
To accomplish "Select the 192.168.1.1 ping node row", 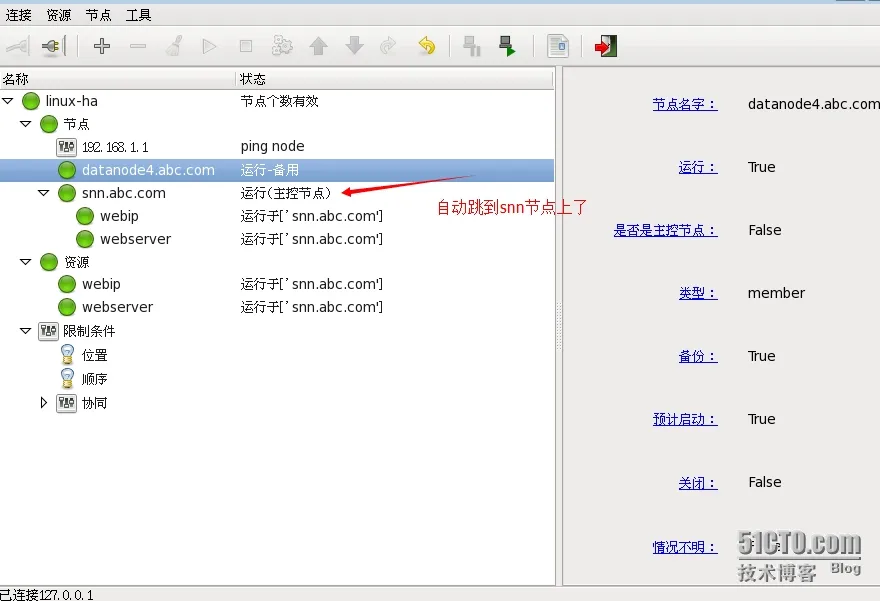I will pyautogui.click(x=277, y=147).
